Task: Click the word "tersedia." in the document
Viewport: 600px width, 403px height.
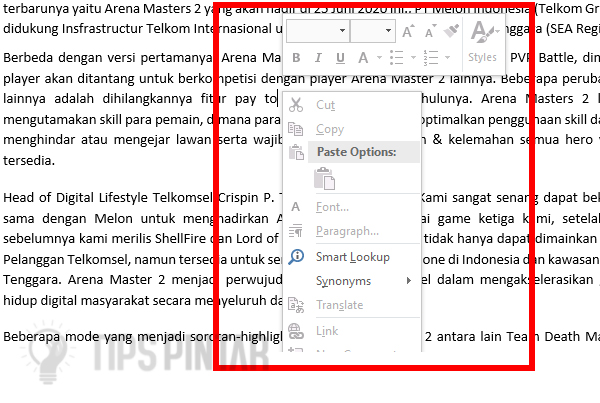Action: (x=29, y=160)
